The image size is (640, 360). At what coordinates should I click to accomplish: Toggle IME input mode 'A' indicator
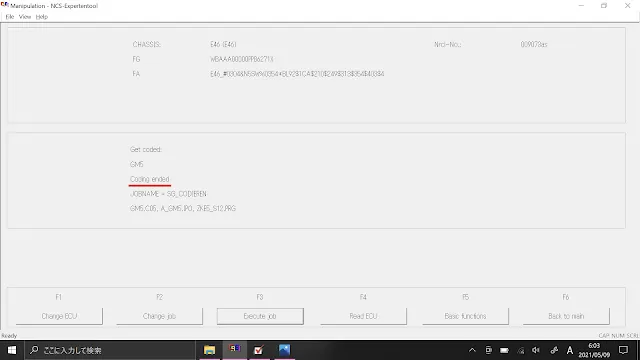(570, 350)
